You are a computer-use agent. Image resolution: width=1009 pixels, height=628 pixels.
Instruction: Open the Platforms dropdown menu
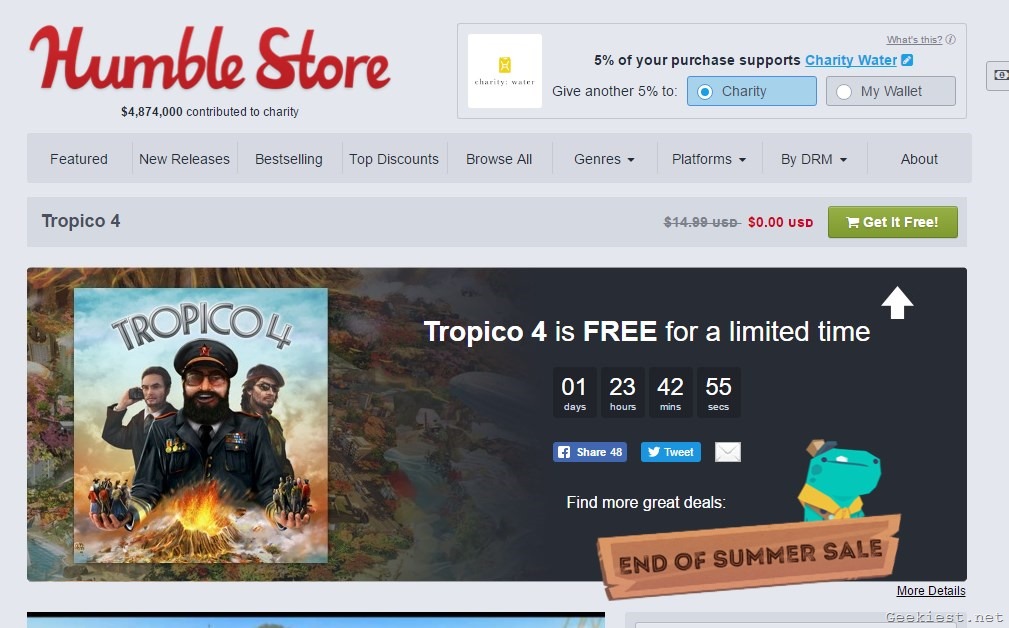(x=708, y=159)
